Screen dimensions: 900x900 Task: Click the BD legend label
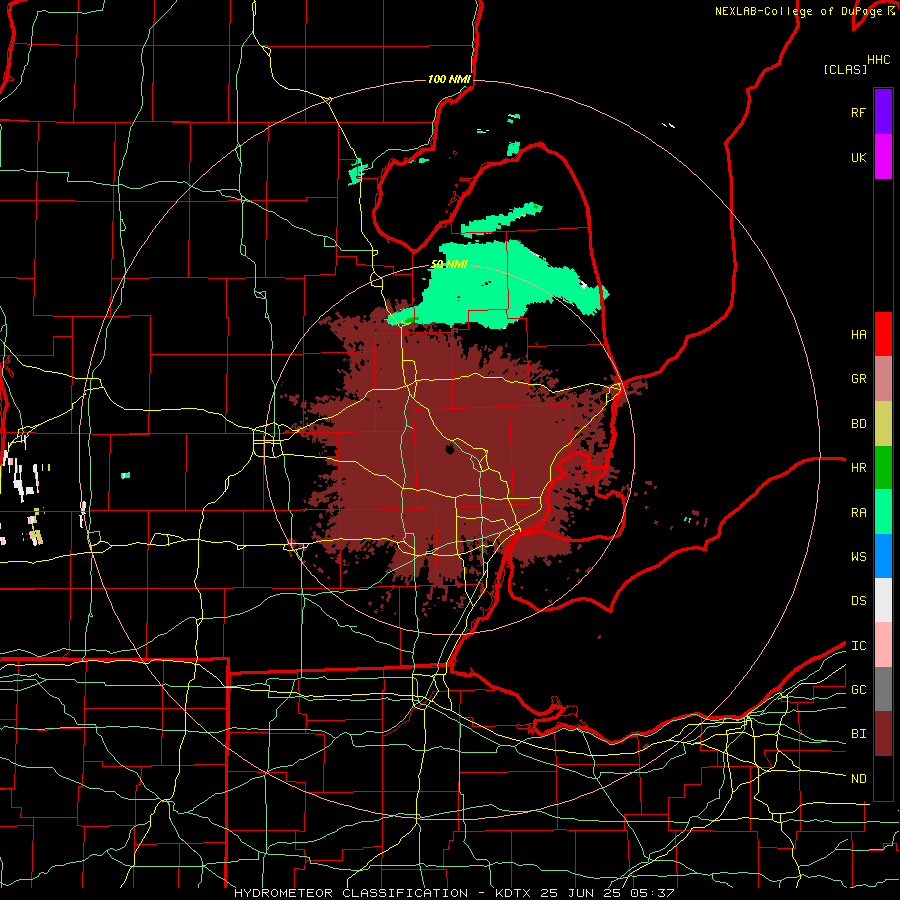[858, 424]
